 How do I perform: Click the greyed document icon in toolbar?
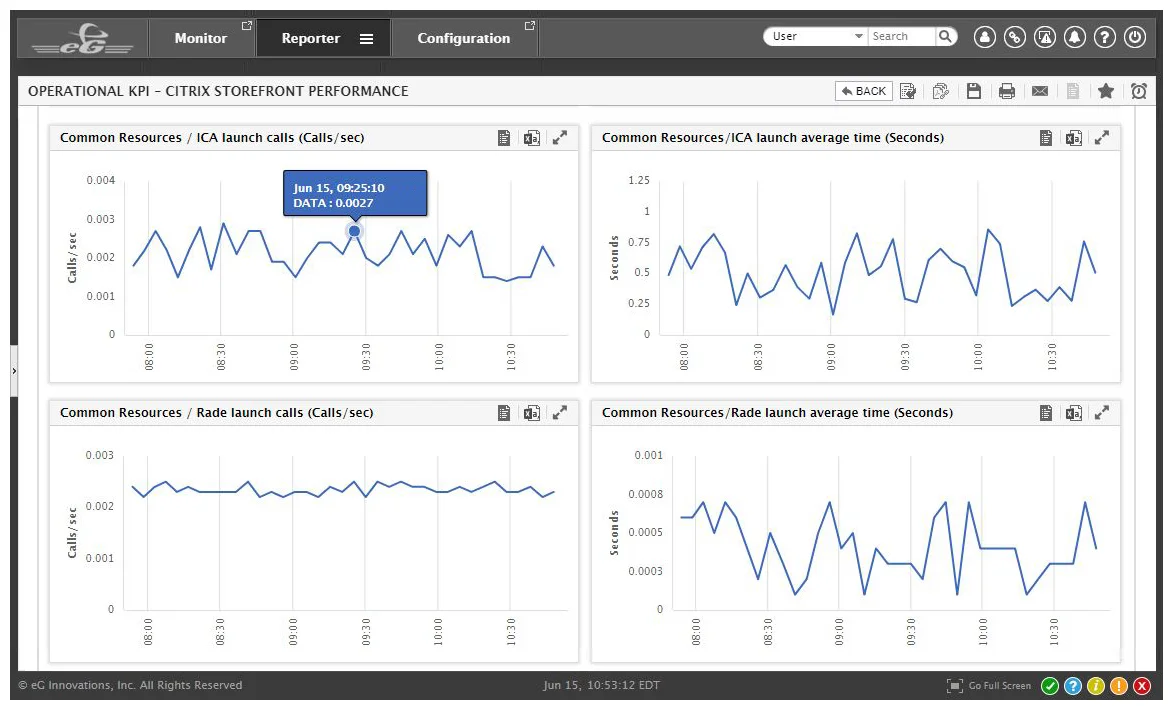[1073, 91]
